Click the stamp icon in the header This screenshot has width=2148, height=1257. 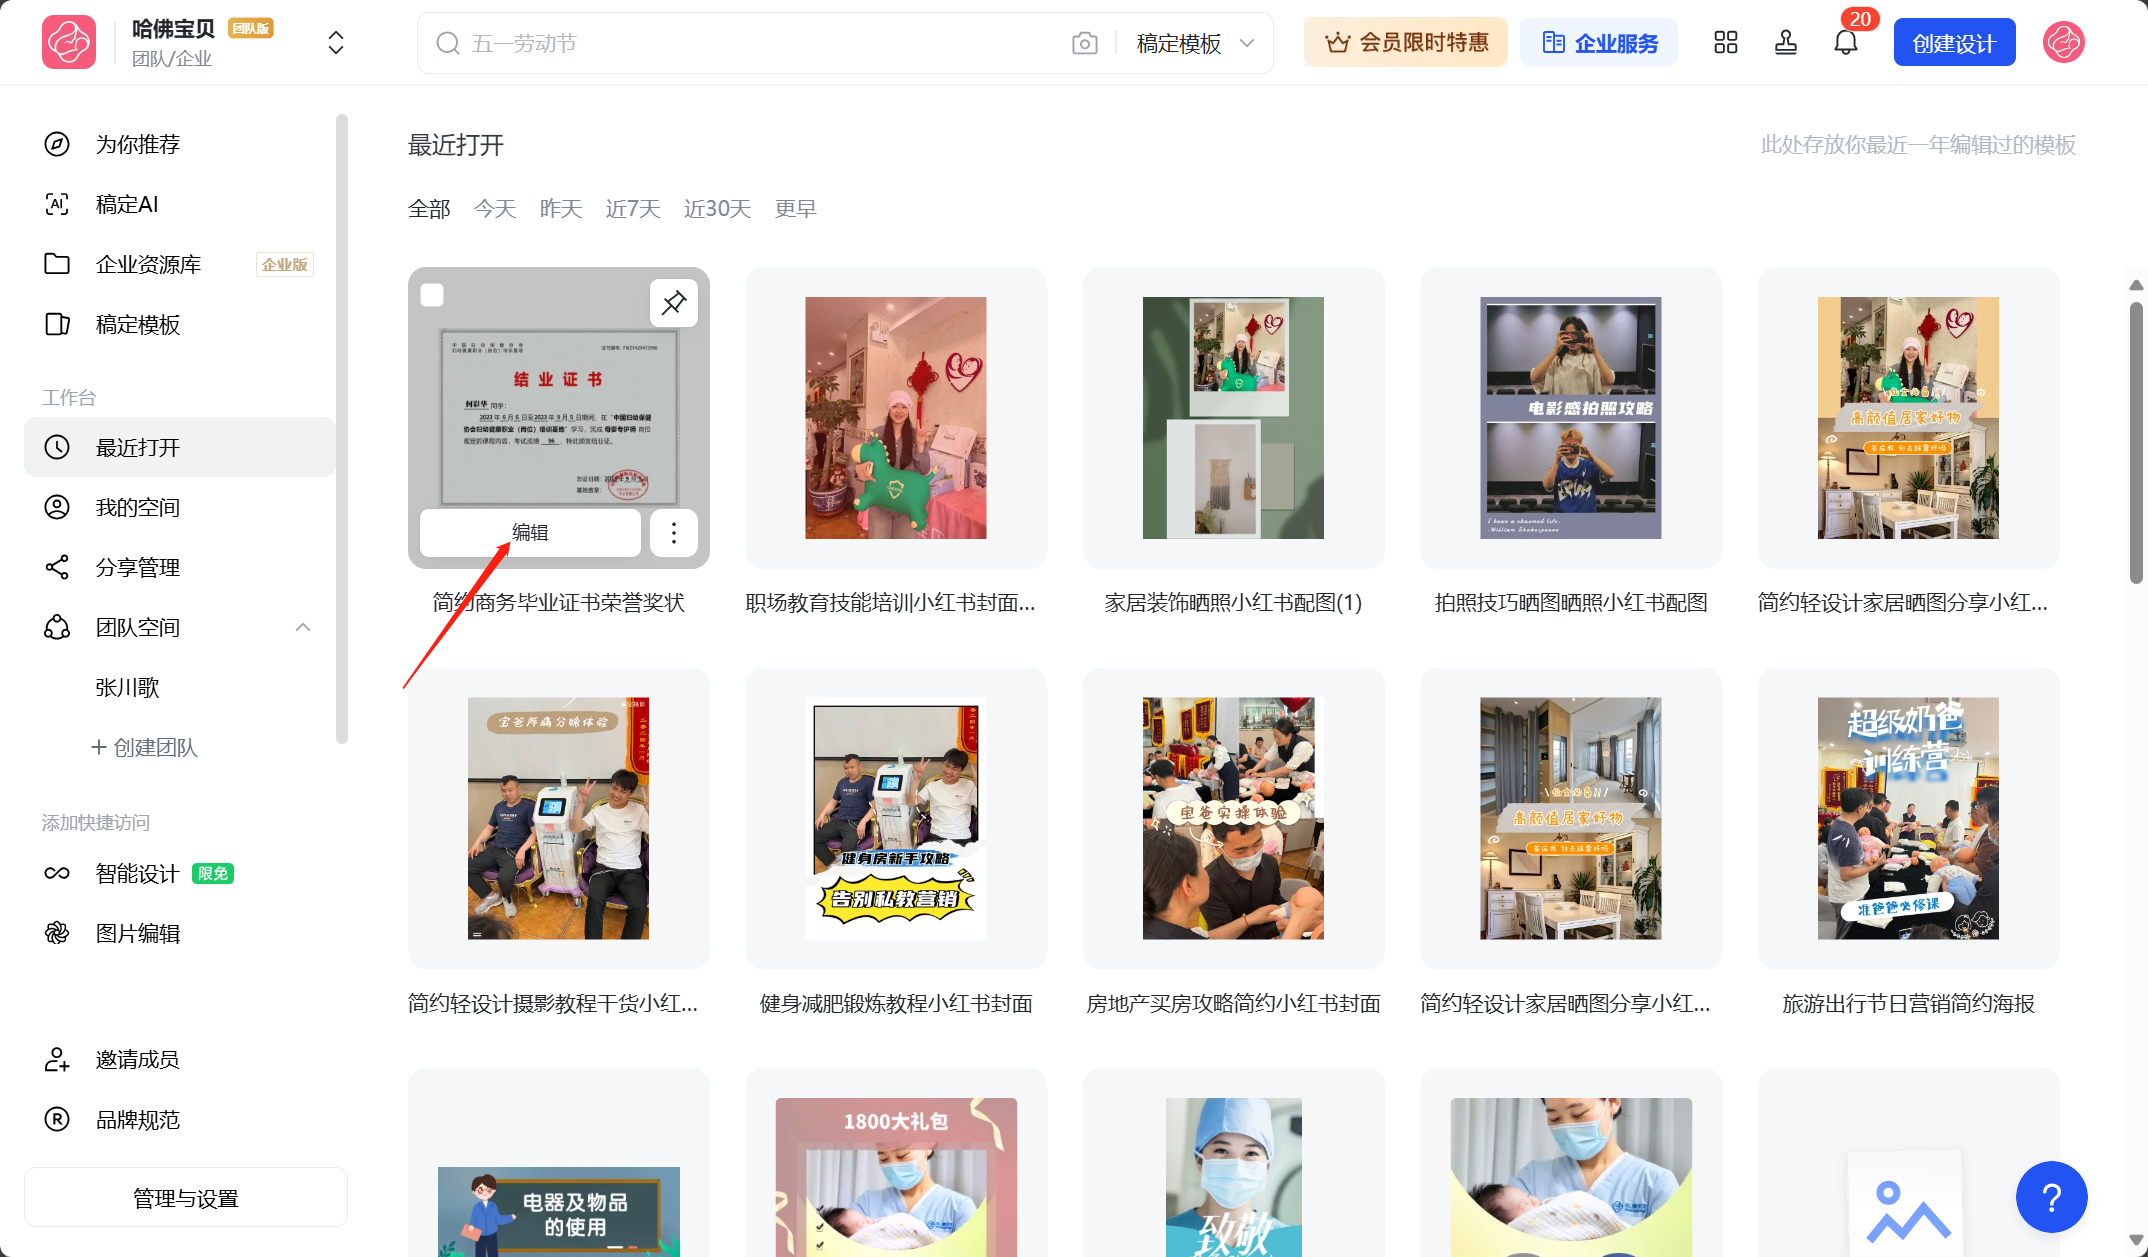point(1786,42)
